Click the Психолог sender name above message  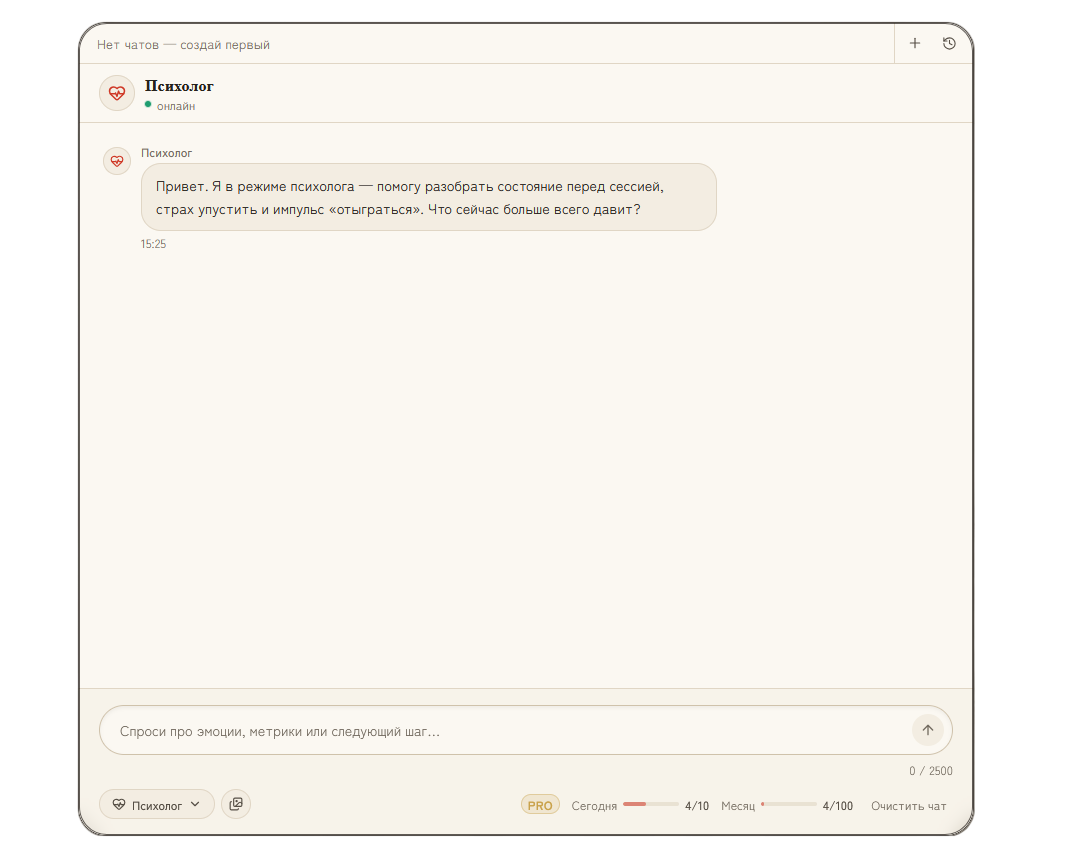pyautogui.click(x=166, y=153)
